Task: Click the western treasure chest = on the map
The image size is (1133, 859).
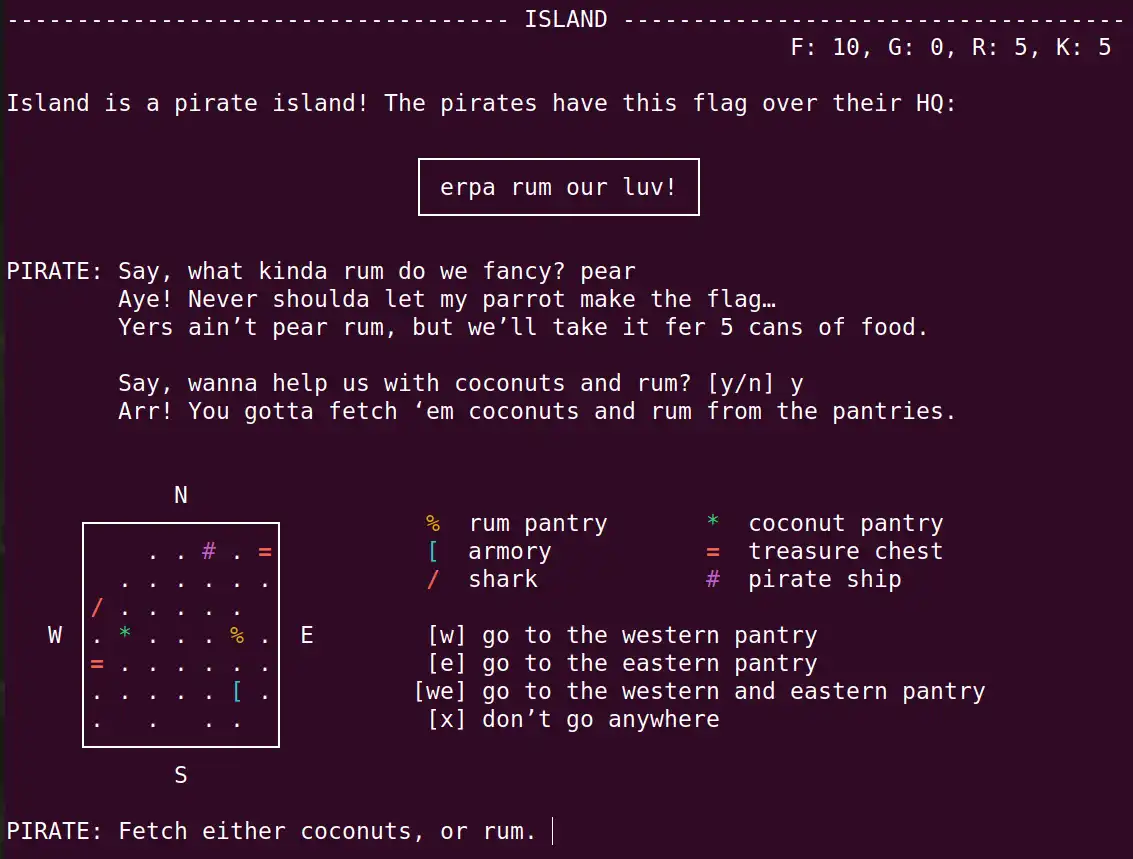Action: [x=97, y=663]
